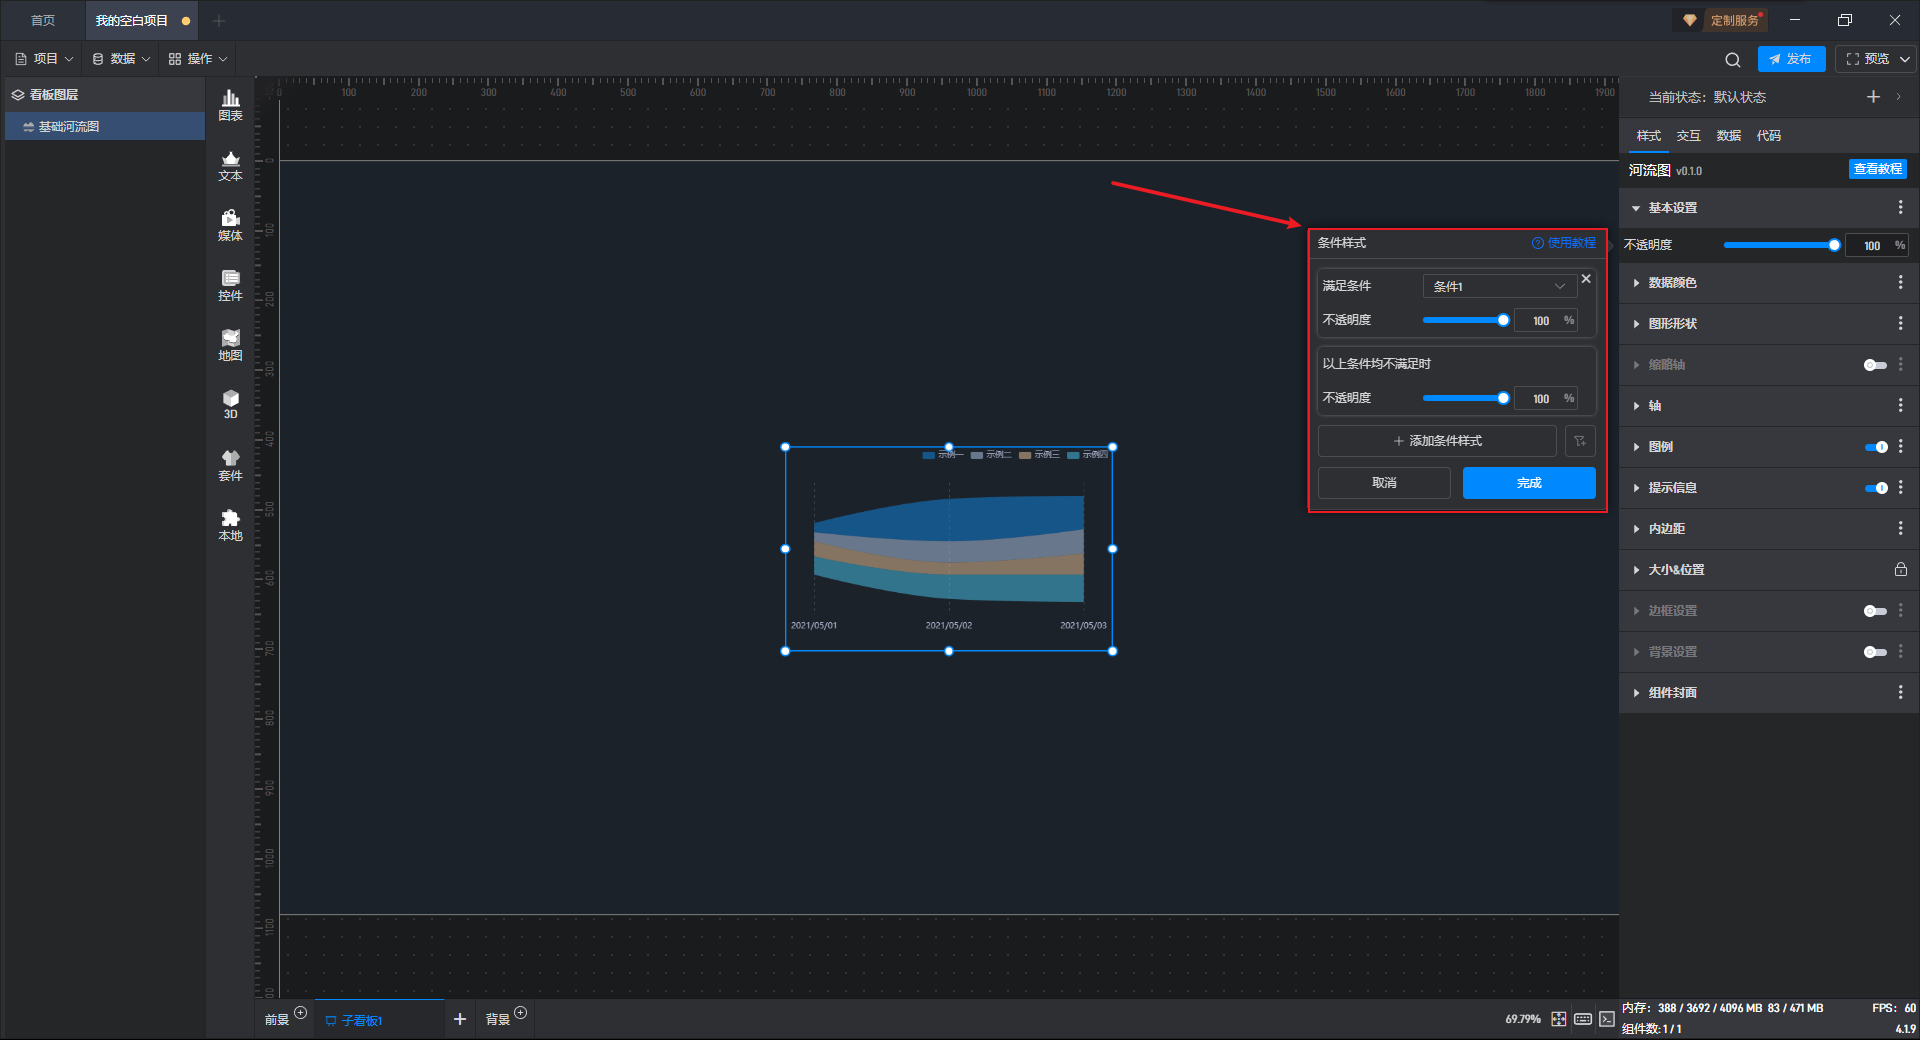Open the 满足条件 条件1 dropdown
The width and height of the screenshot is (1920, 1040).
click(1498, 286)
